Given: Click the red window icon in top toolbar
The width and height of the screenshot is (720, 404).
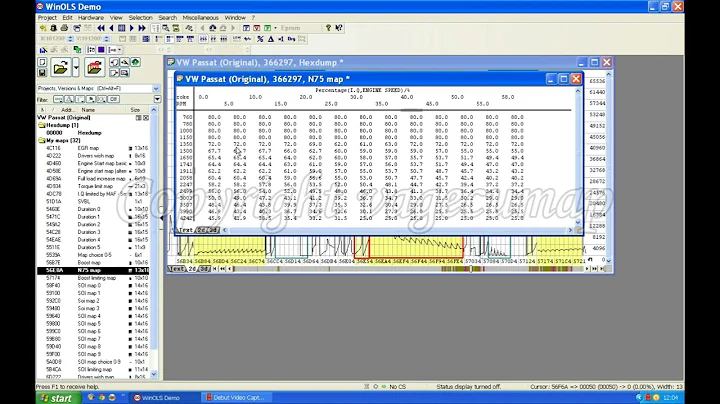Looking at the screenshot, I should coord(257,28).
